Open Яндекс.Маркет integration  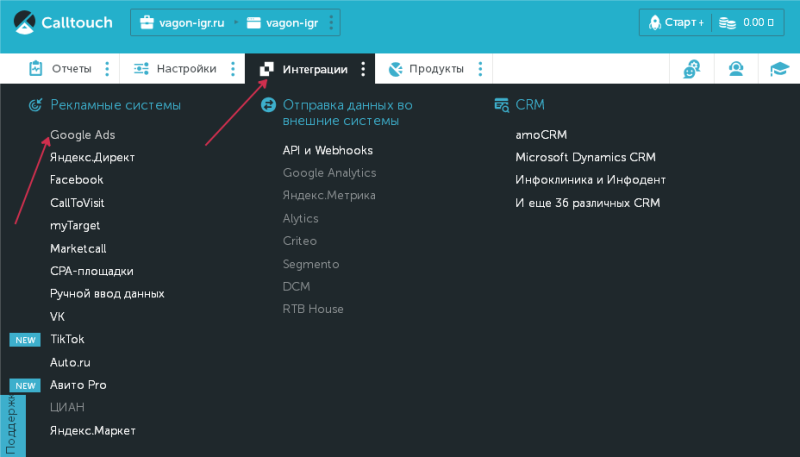pyautogui.click(x=93, y=430)
